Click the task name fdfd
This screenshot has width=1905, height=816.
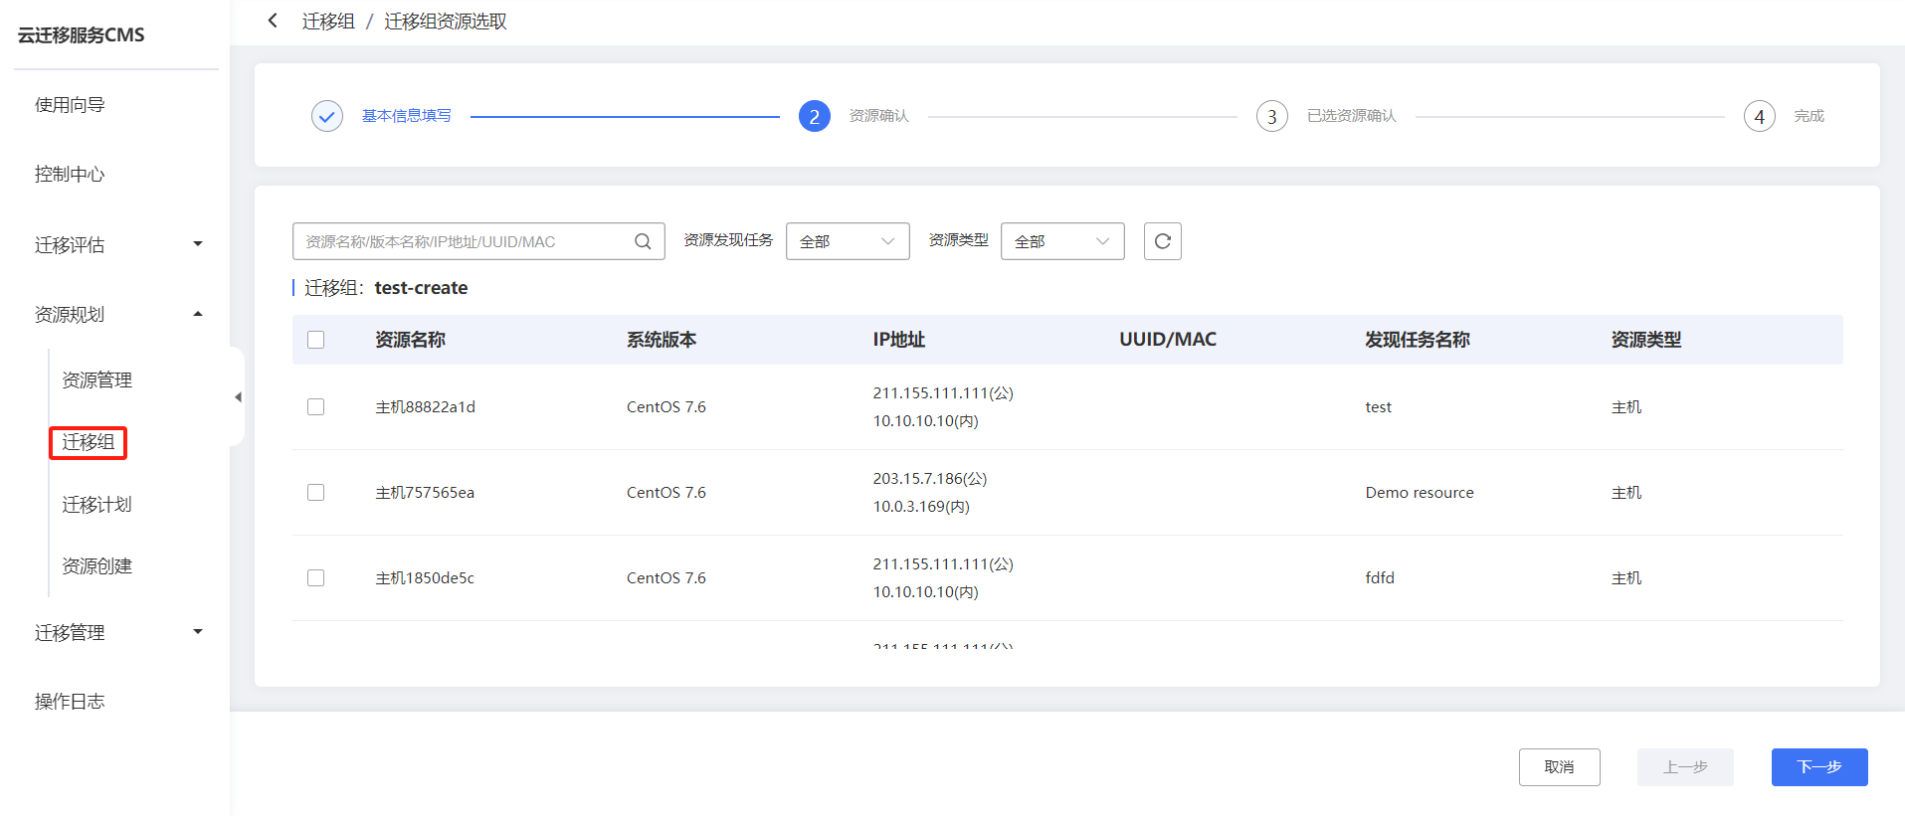[1380, 578]
